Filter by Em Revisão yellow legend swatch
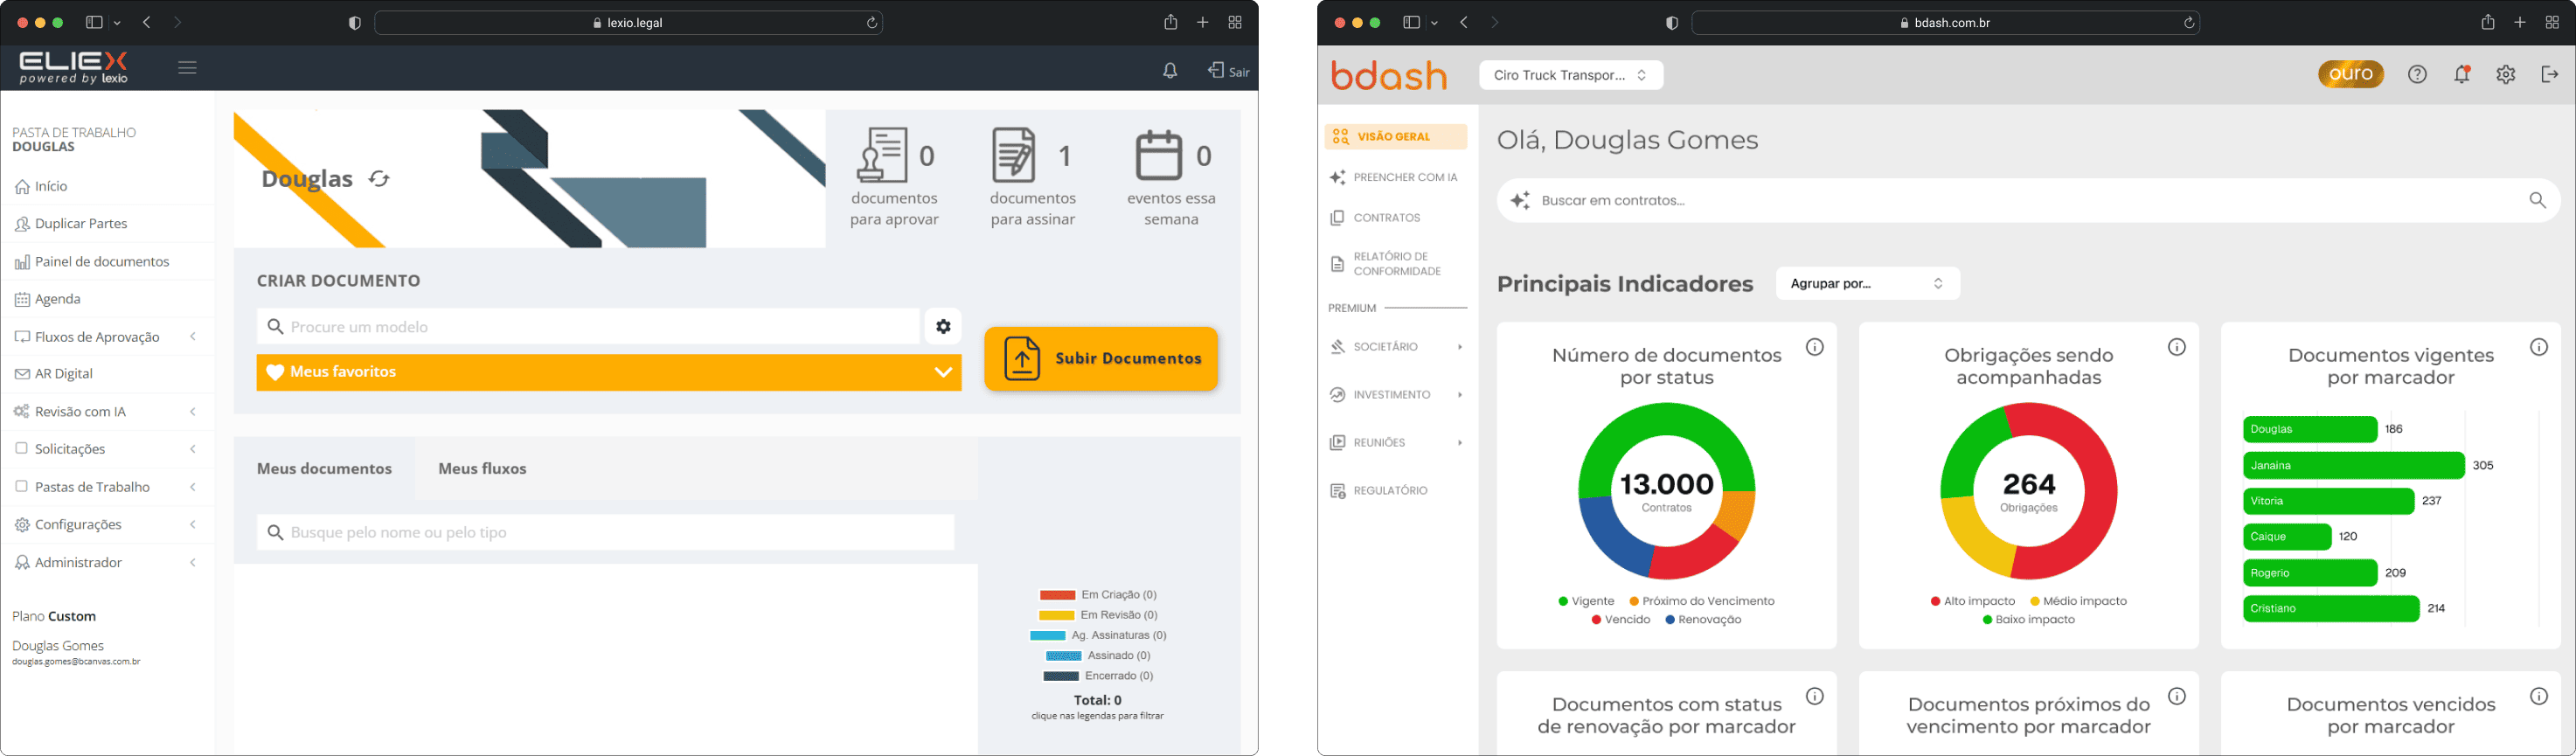Screen dimensions: 2576x756 pyautogui.click(x=1056, y=616)
